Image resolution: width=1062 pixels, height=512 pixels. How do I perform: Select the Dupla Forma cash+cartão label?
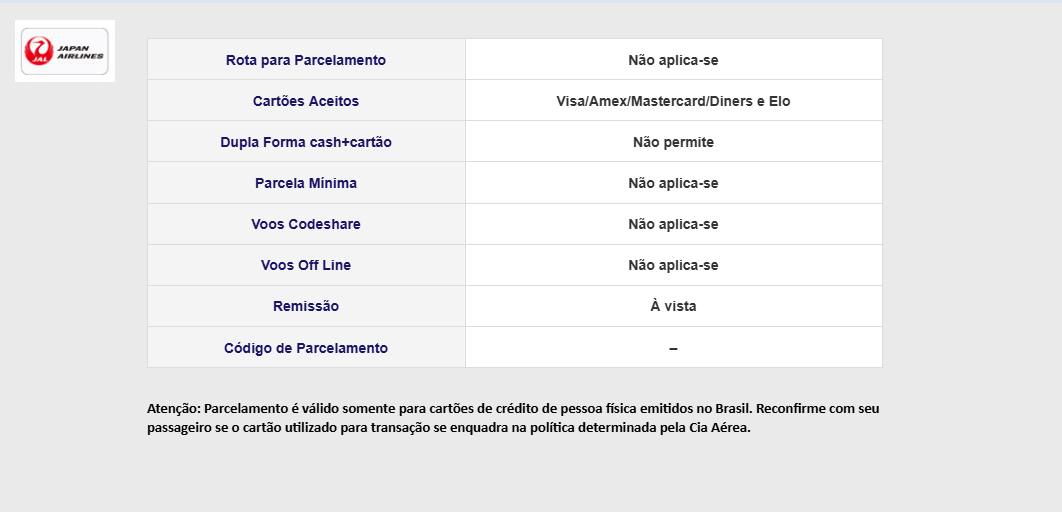click(x=306, y=142)
